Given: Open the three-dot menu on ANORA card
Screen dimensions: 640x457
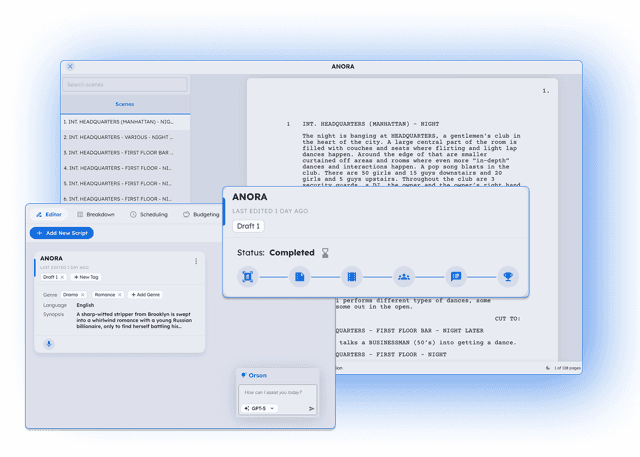Looking at the screenshot, I should tap(196, 262).
